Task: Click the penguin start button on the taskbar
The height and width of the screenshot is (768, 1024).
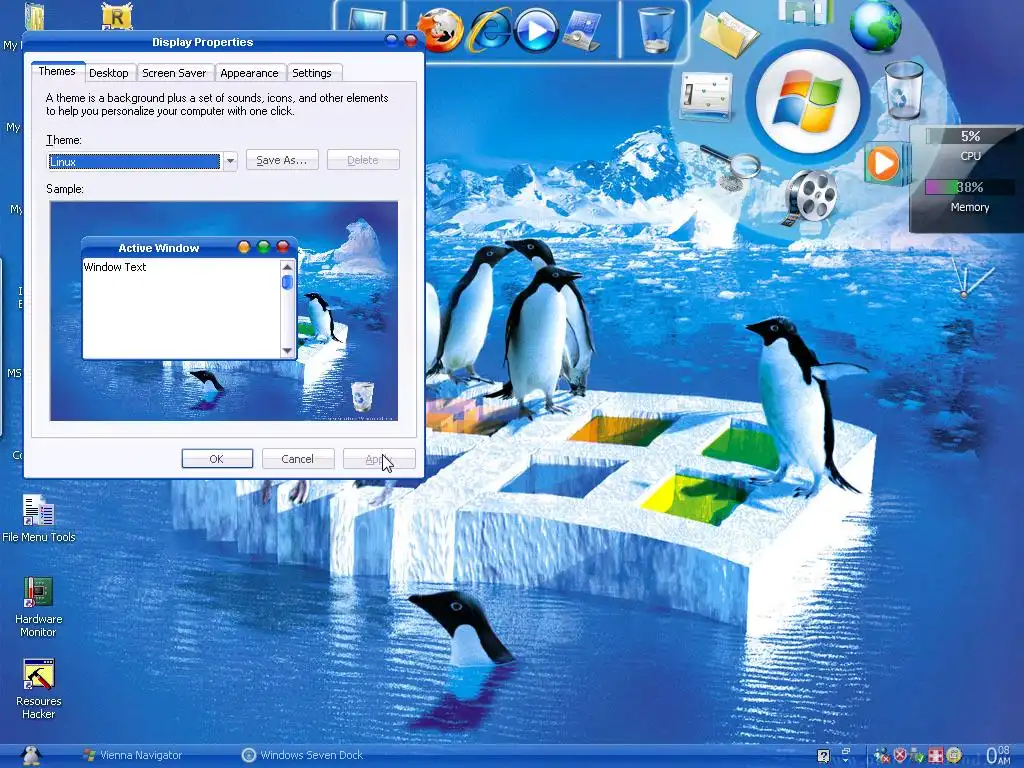Action: pos(31,756)
